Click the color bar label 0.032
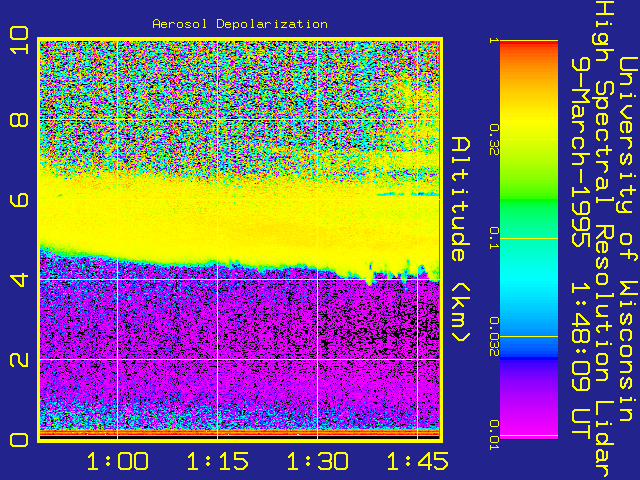 494,336
